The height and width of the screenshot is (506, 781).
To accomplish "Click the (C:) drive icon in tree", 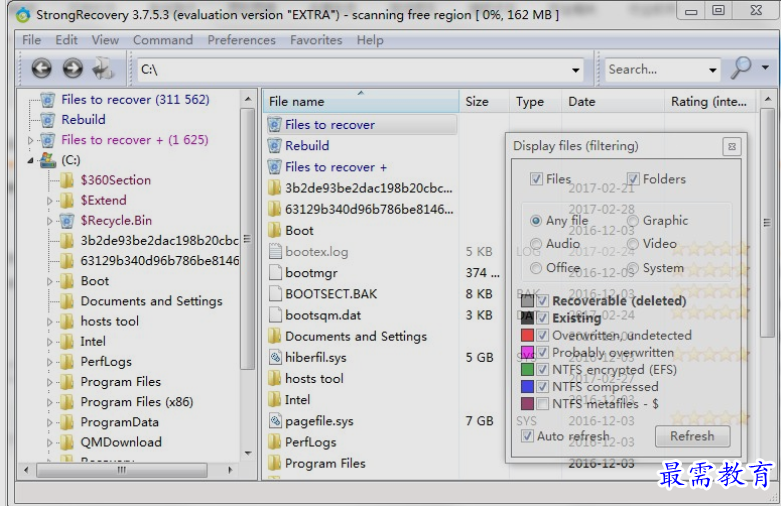I will click(x=48, y=160).
